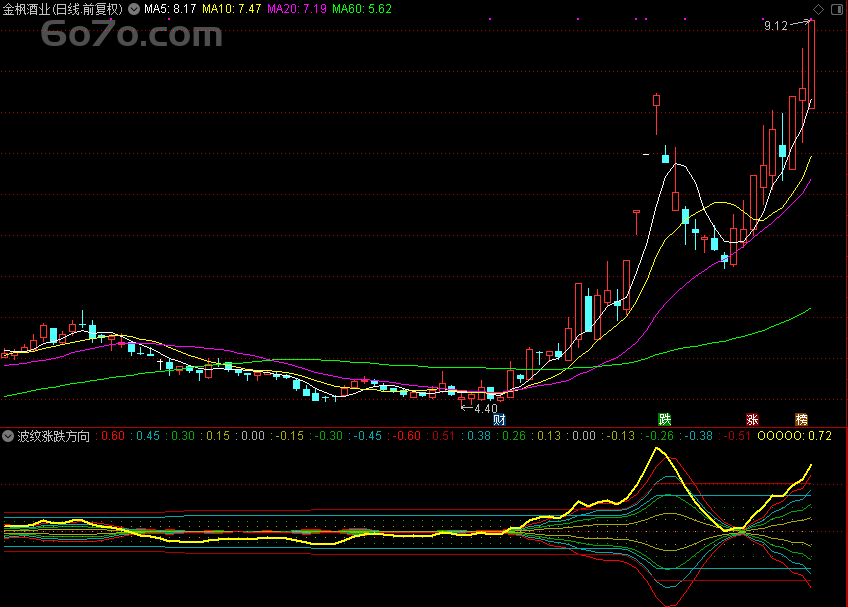Click the red -0.60 indicator value
Viewport: 848px width, 607px height.
tap(407, 436)
